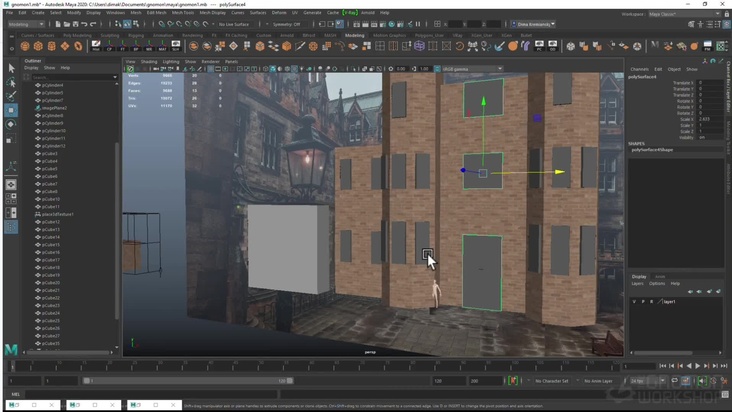Activate the Rotate tool in toolbox
The height and width of the screenshot is (412, 732).
pos(11,124)
